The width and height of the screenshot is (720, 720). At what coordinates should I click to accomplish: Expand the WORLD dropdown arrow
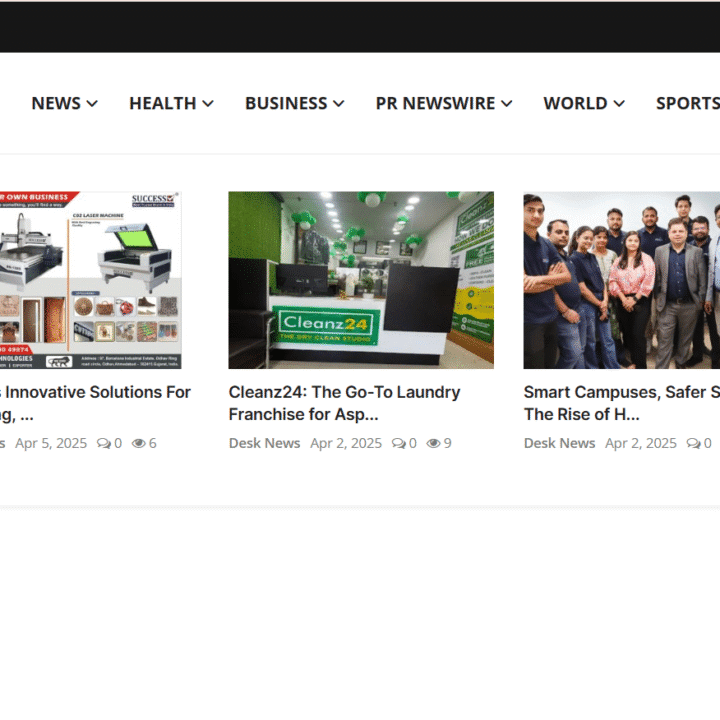tap(619, 104)
